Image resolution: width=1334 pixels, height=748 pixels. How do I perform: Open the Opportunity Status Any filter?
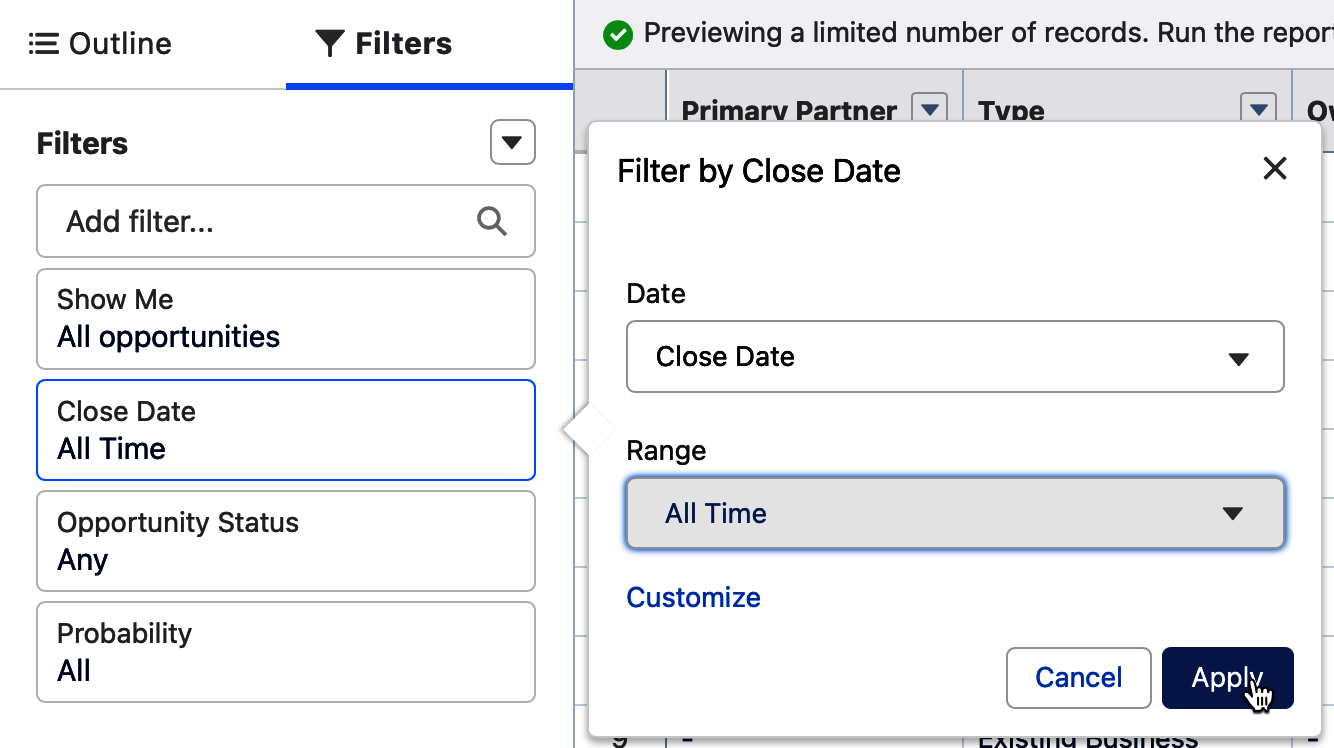(286, 541)
